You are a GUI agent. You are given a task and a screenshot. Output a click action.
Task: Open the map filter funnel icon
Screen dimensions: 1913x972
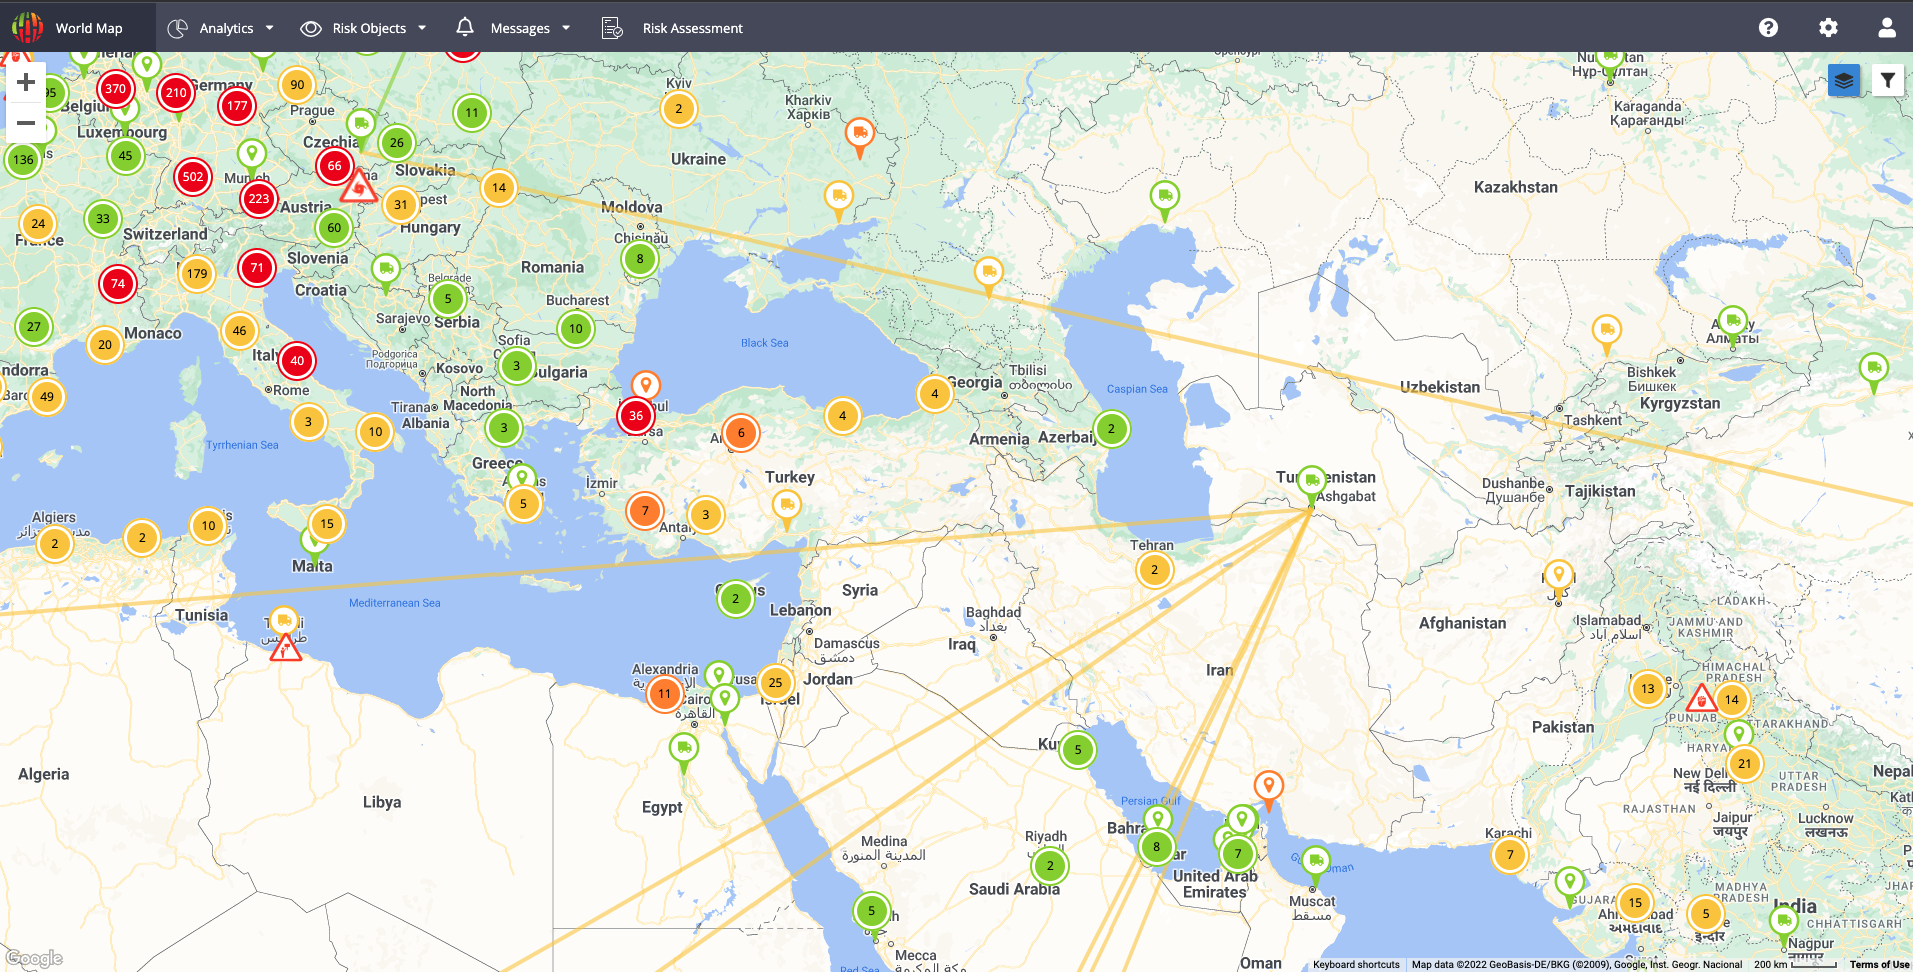[x=1887, y=80]
